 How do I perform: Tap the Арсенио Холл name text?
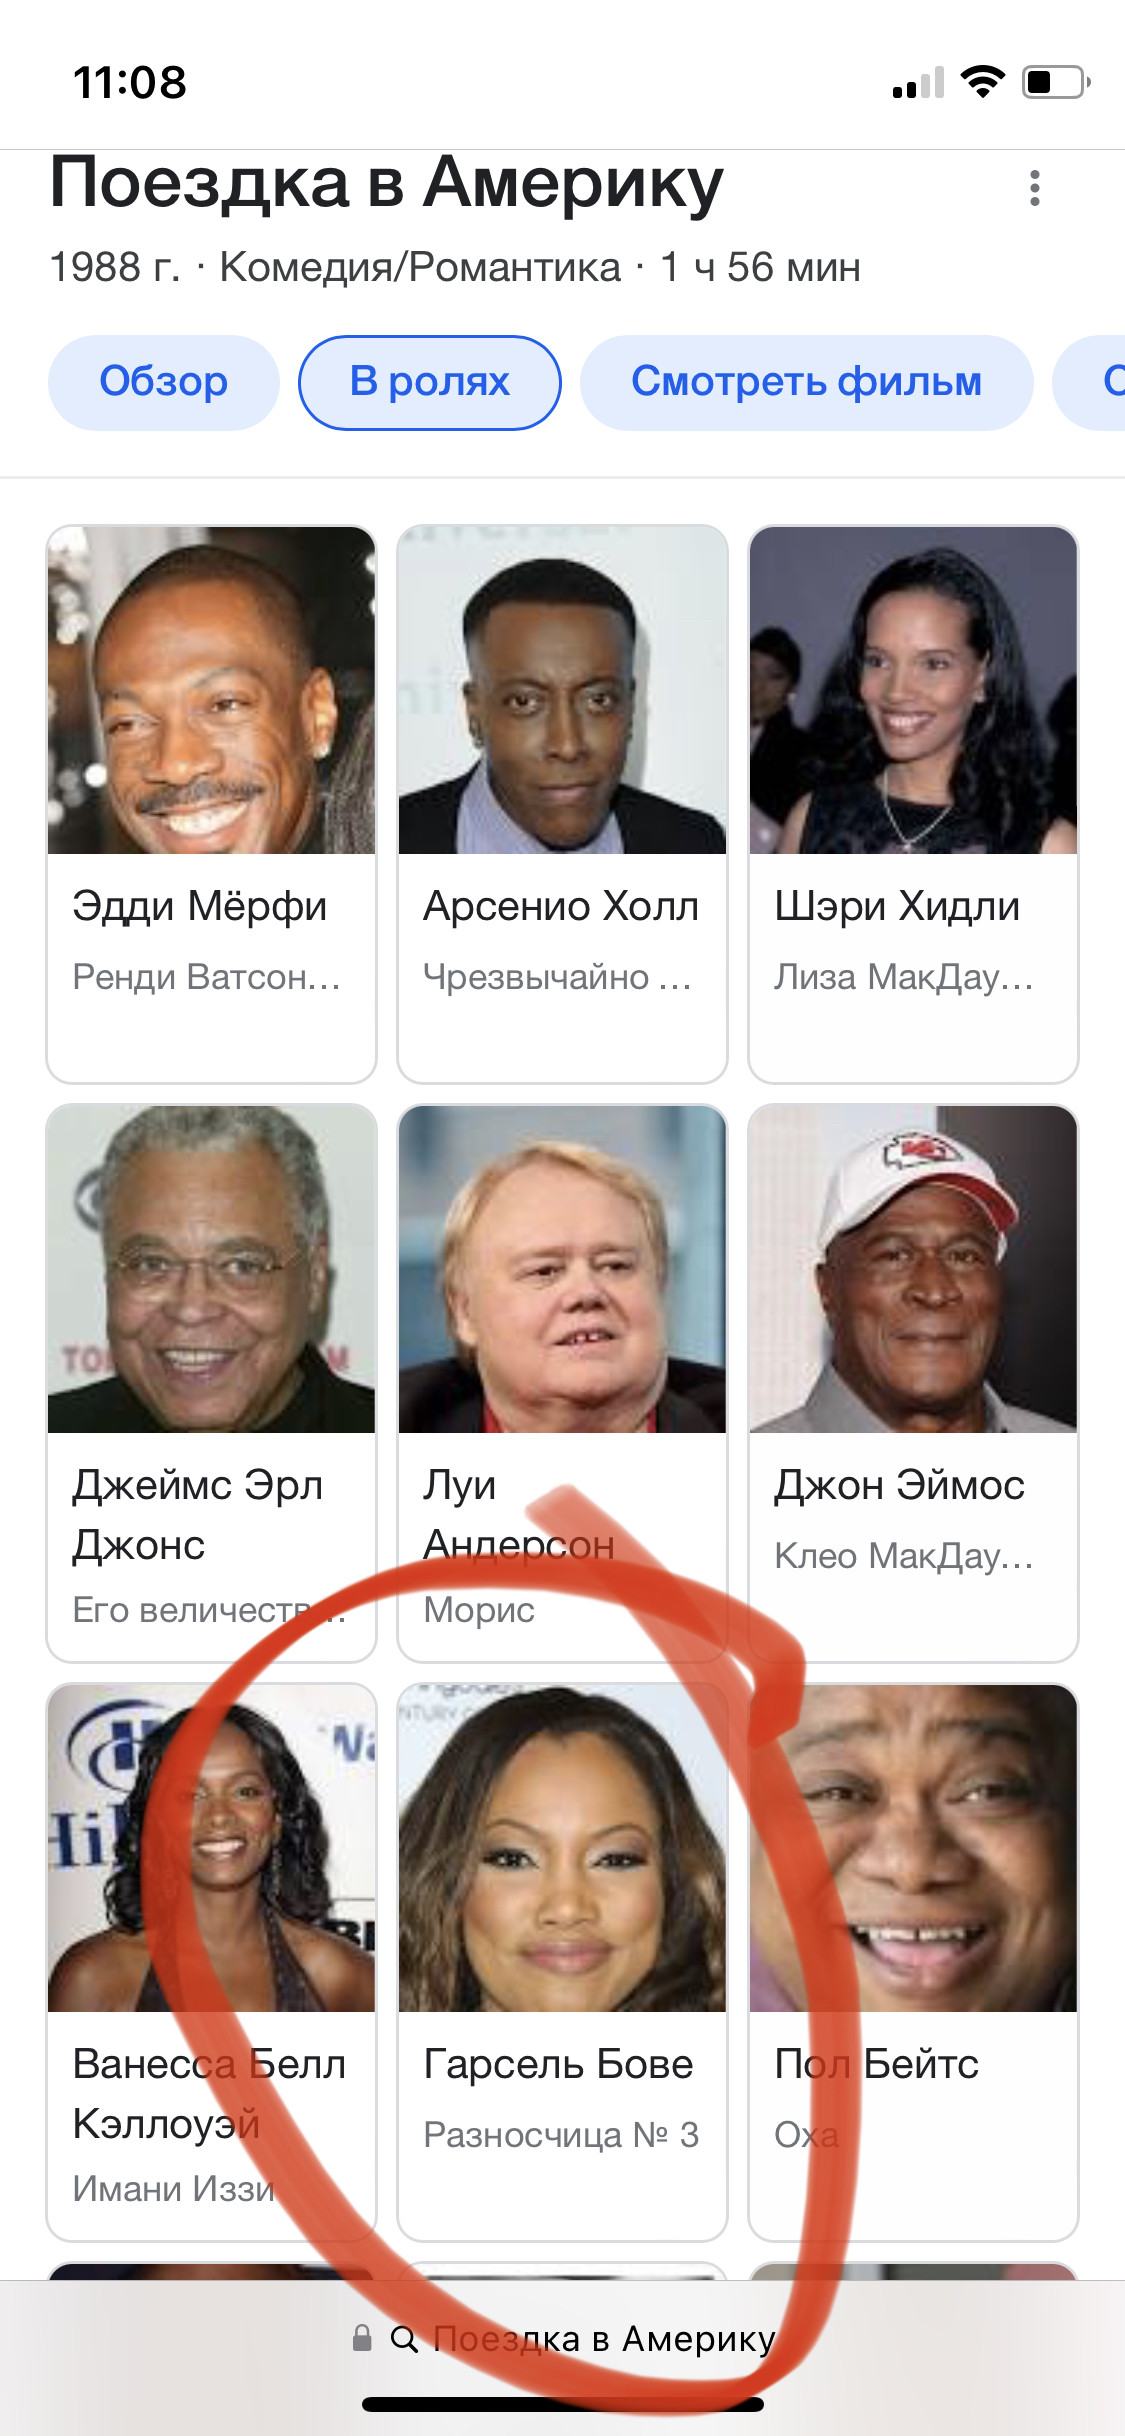pyautogui.click(x=561, y=906)
